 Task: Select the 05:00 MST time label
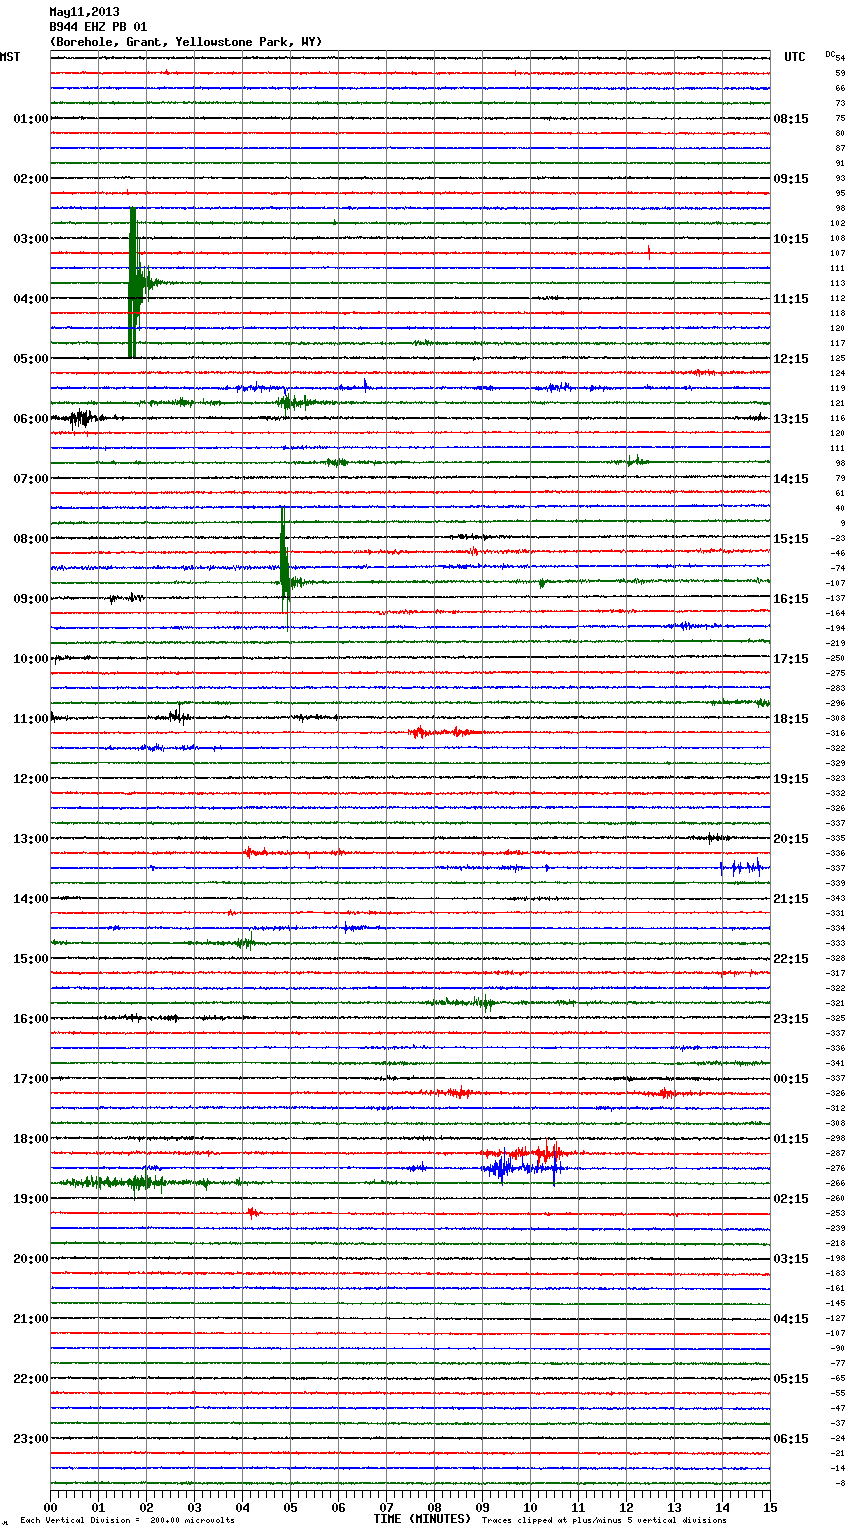click(31, 359)
